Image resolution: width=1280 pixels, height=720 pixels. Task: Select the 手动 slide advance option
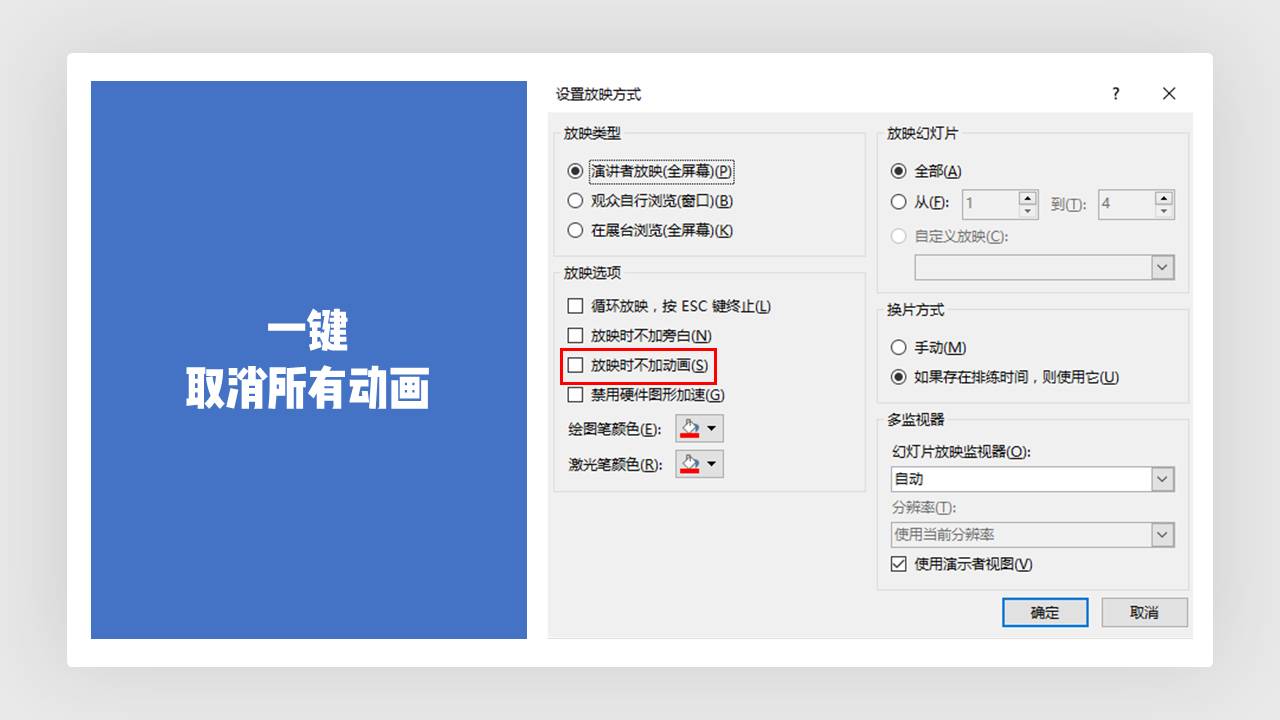(898, 347)
